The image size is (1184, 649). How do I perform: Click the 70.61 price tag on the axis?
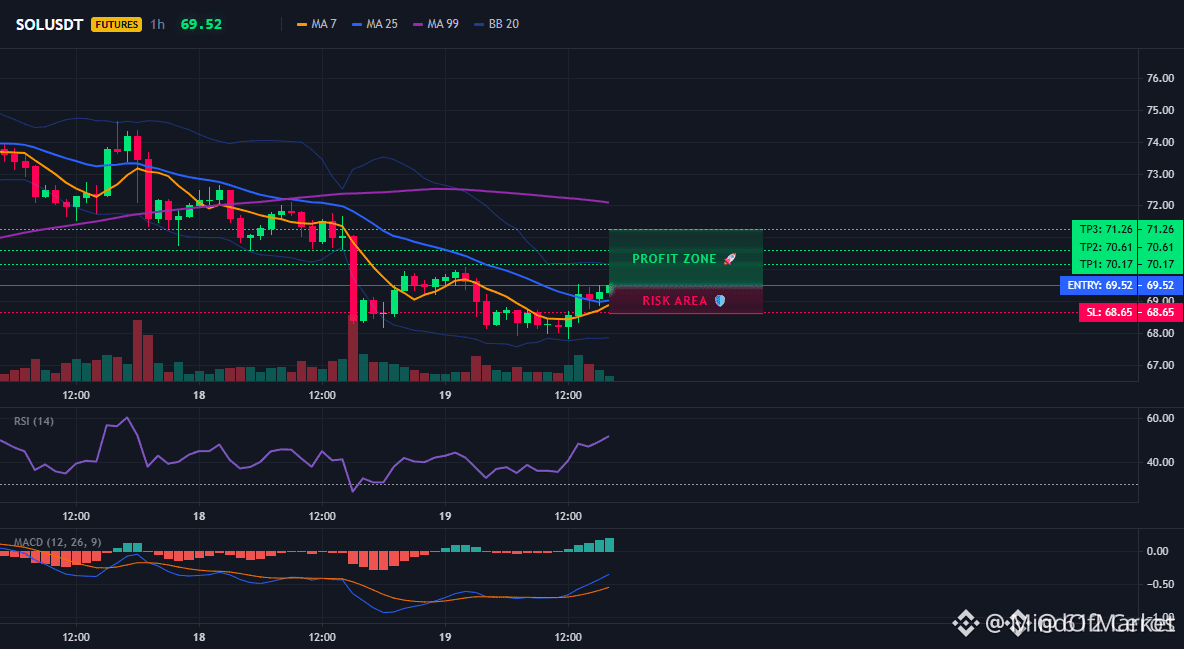[1161, 247]
